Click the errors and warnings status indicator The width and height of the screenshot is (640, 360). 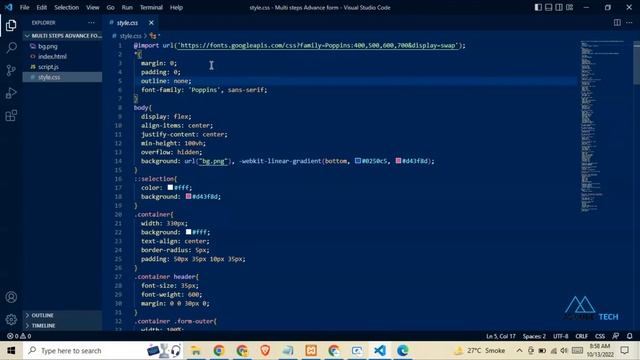19,336
